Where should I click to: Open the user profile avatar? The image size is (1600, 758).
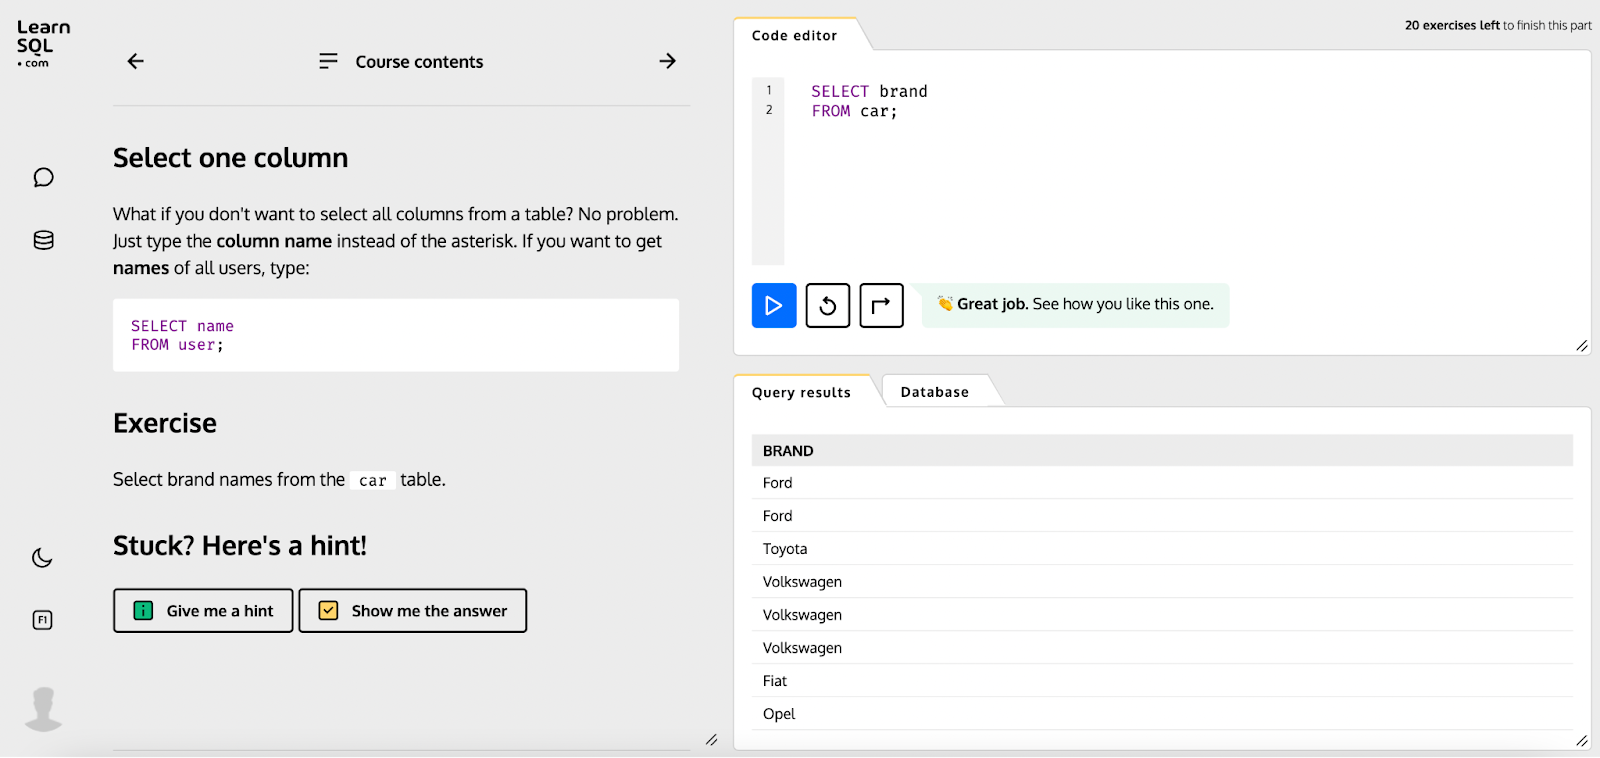click(x=43, y=709)
